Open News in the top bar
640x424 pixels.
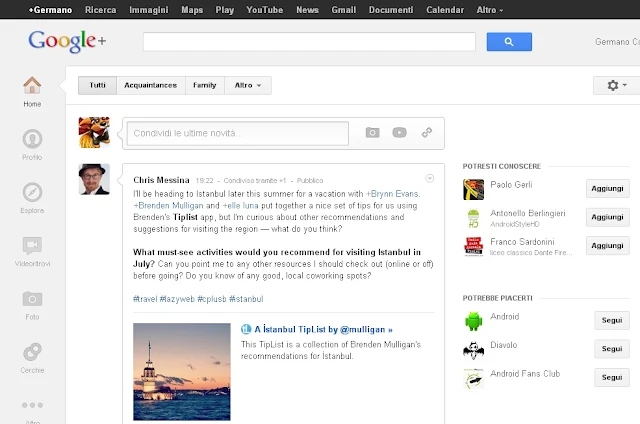(307, 10)
